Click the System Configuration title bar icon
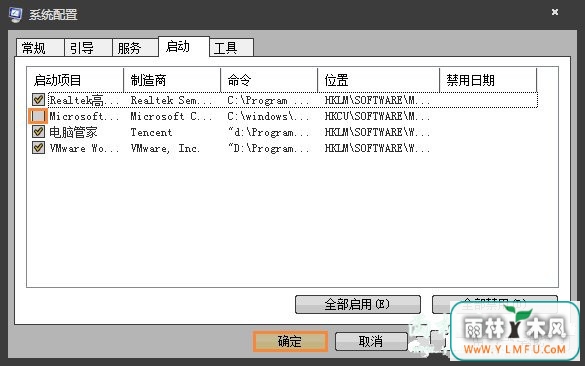Viewport: 585px width, 366px height. (16, 15)
